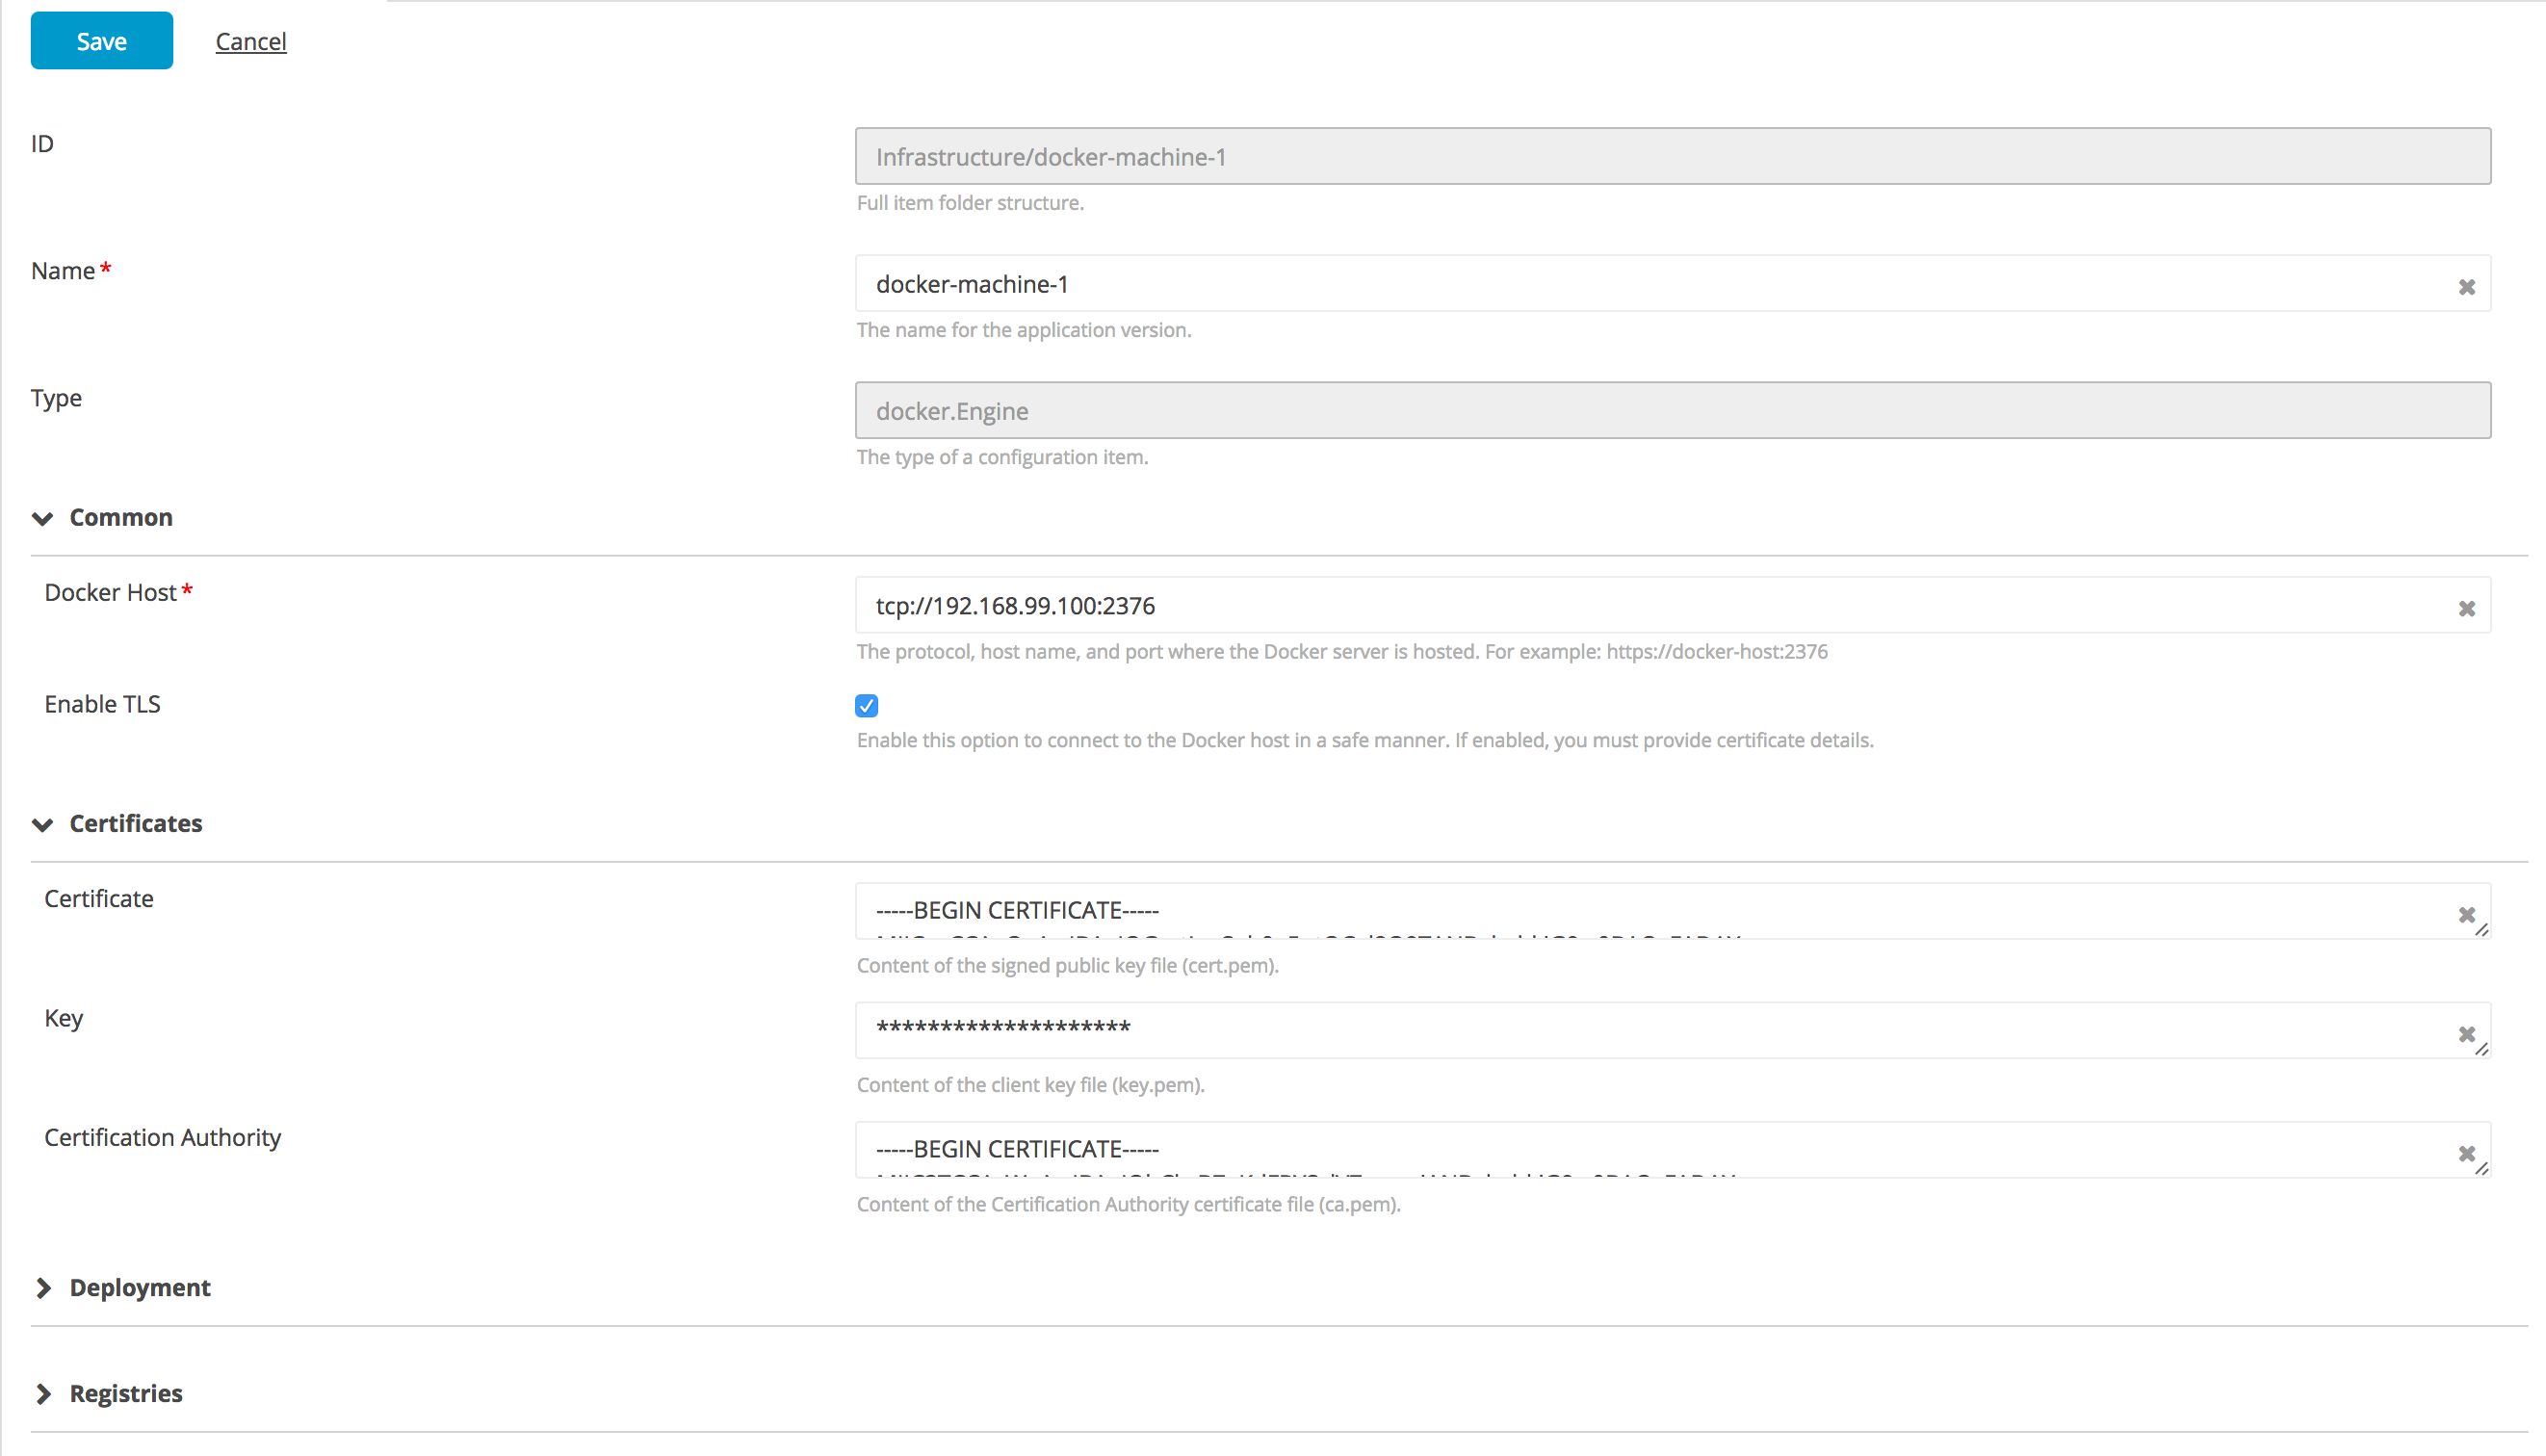The height and width of the screenshot is (1456, 2546).
Task: Clear the Docker Host field with its X icon
Action: (2466, 609)
